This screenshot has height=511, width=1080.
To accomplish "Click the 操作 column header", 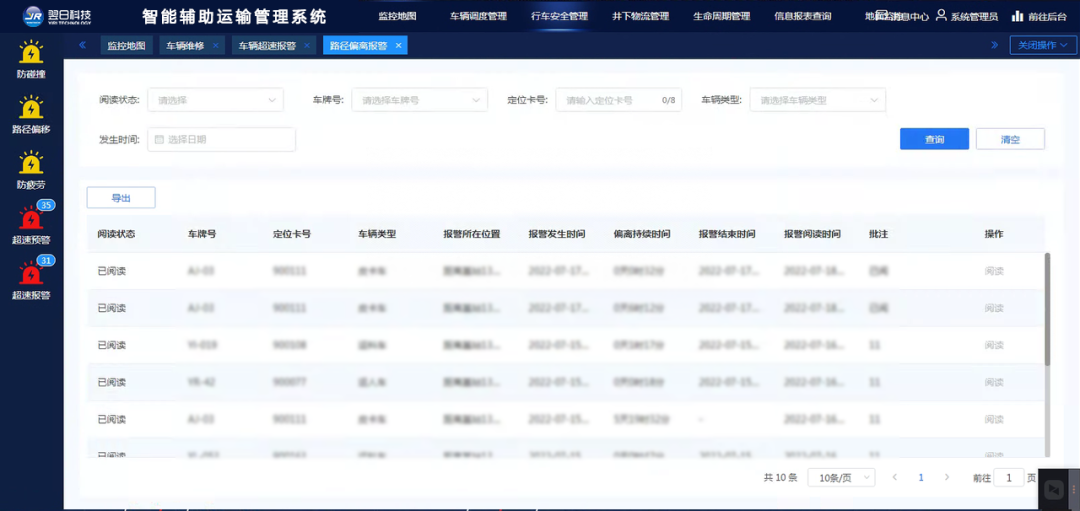I will (994, 234).
